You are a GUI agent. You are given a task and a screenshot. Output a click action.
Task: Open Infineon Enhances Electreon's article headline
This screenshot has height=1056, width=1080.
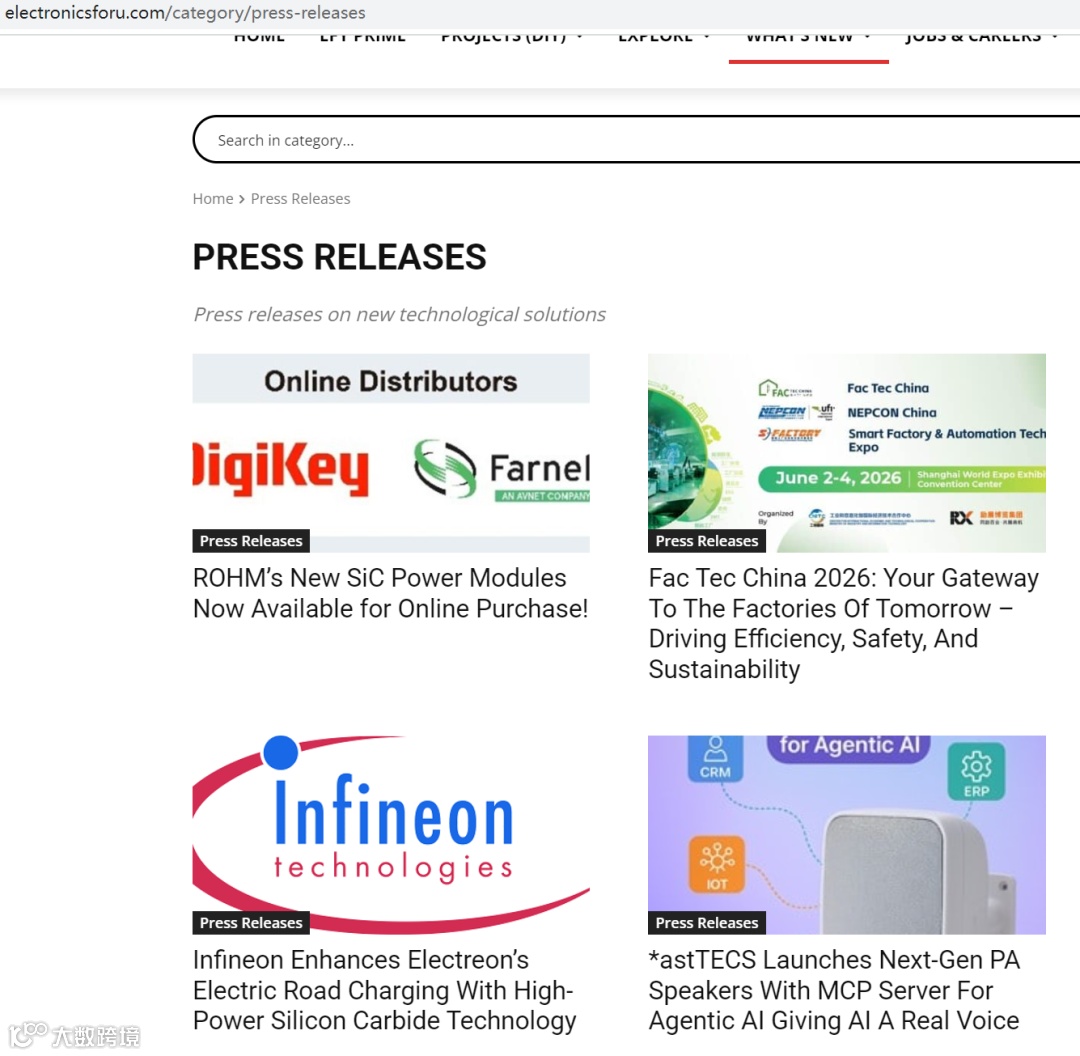tap(384, 990)
